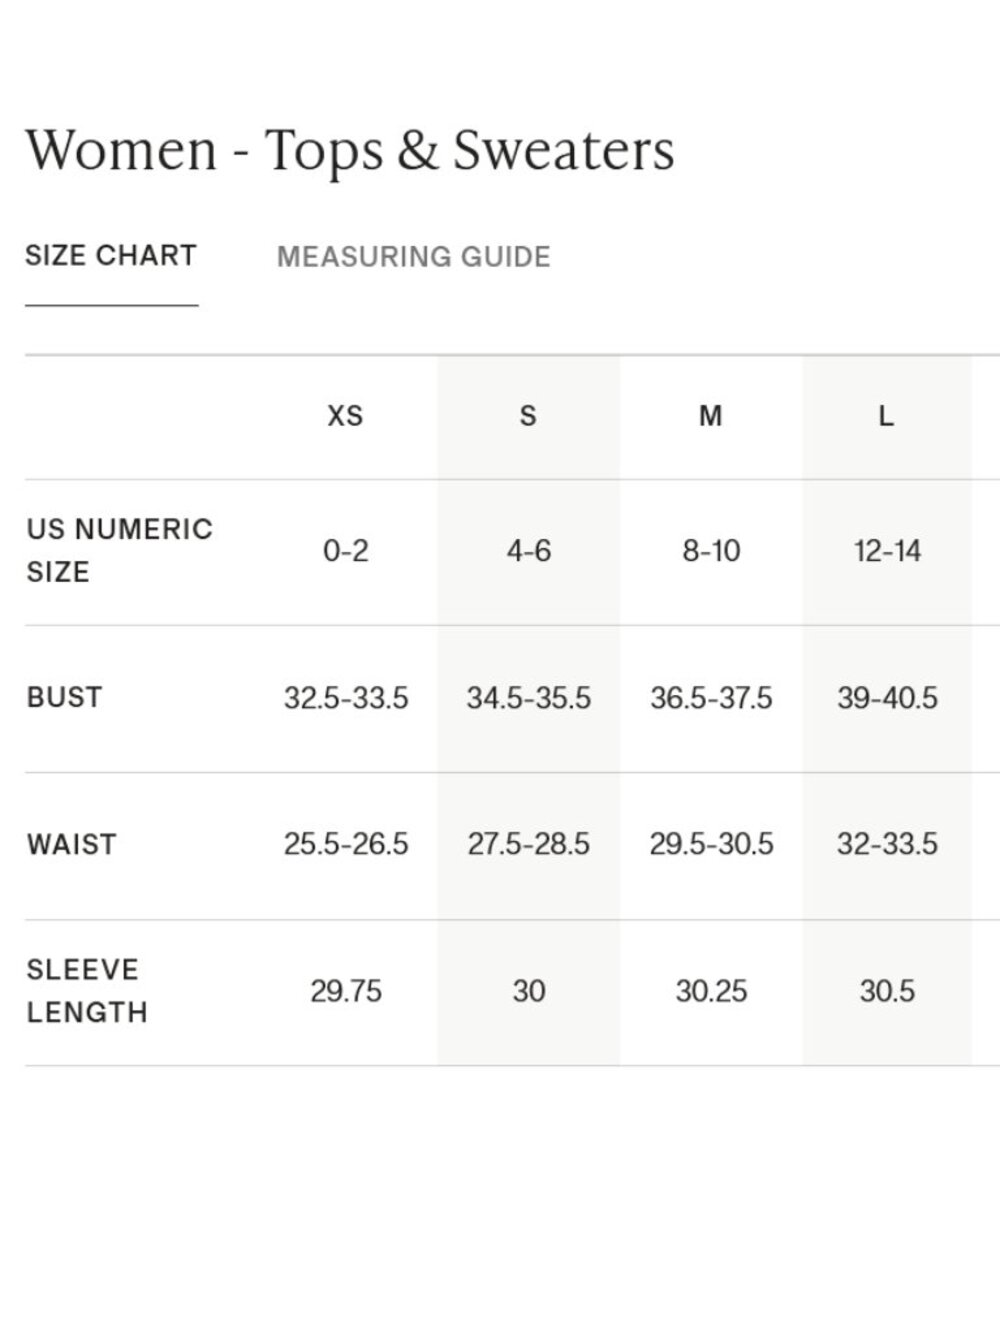Click the 29.5-30.5 waist cell

[x=711, y=844]
